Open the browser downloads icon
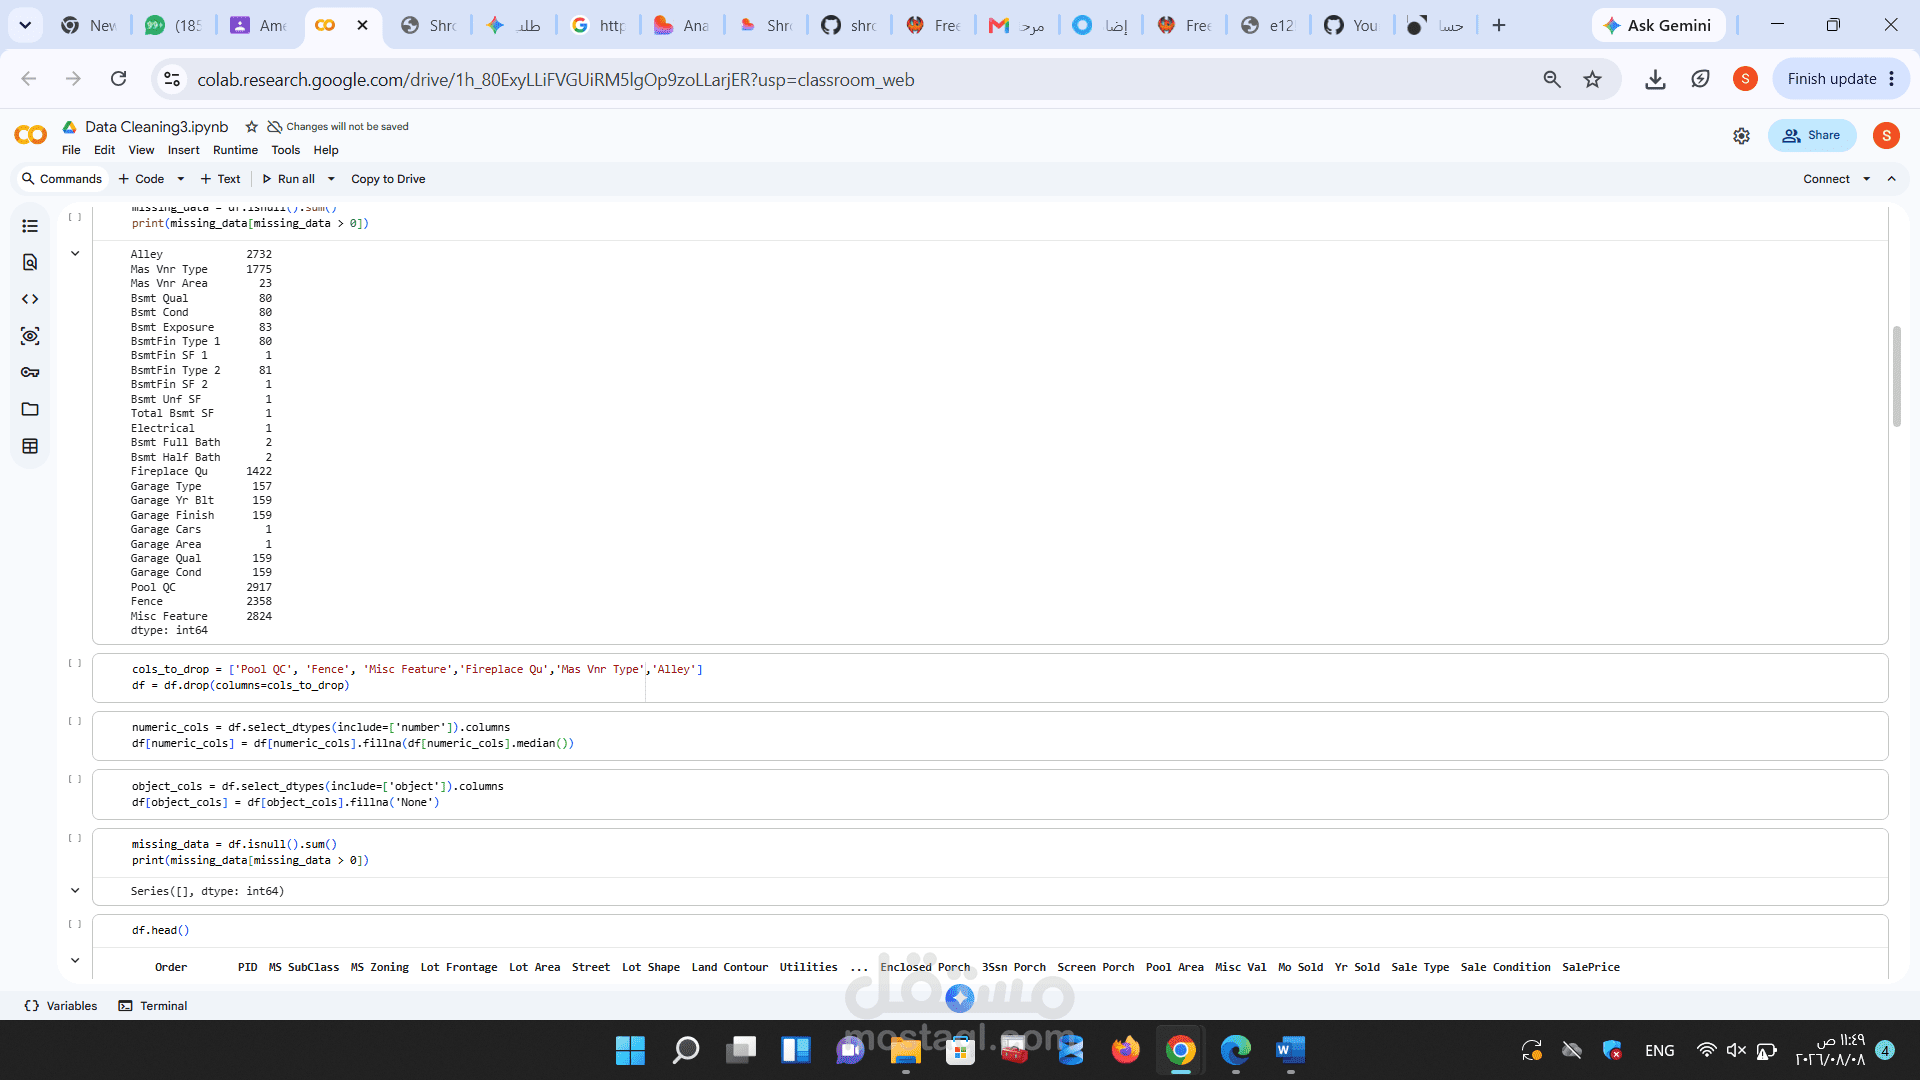 1655,79
